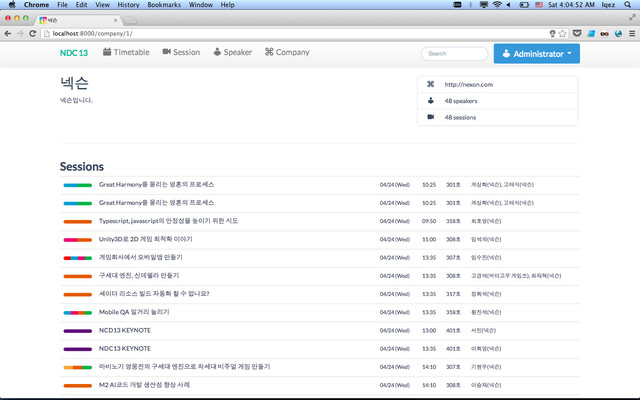This screenshot has height=400, width=640.
Task: Open Chrome hamburger menu icon
Action: pos(632,33)
